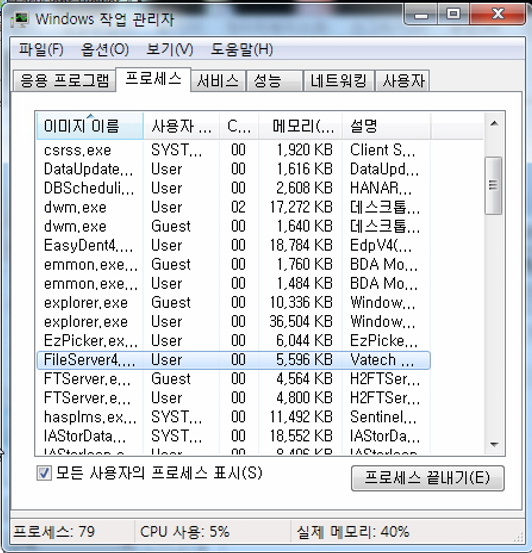
Task: Click the process list scrollbar thumb
Action: pyautogui.click(x=494, y=186)
